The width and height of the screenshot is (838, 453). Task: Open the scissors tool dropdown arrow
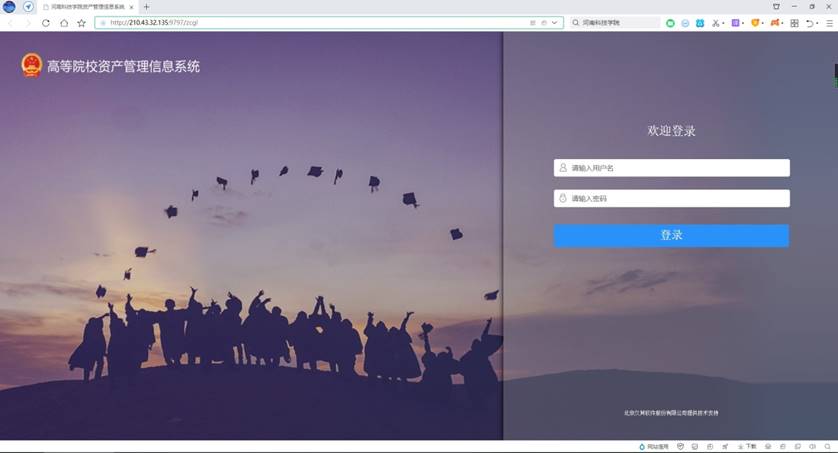(723, 24)
